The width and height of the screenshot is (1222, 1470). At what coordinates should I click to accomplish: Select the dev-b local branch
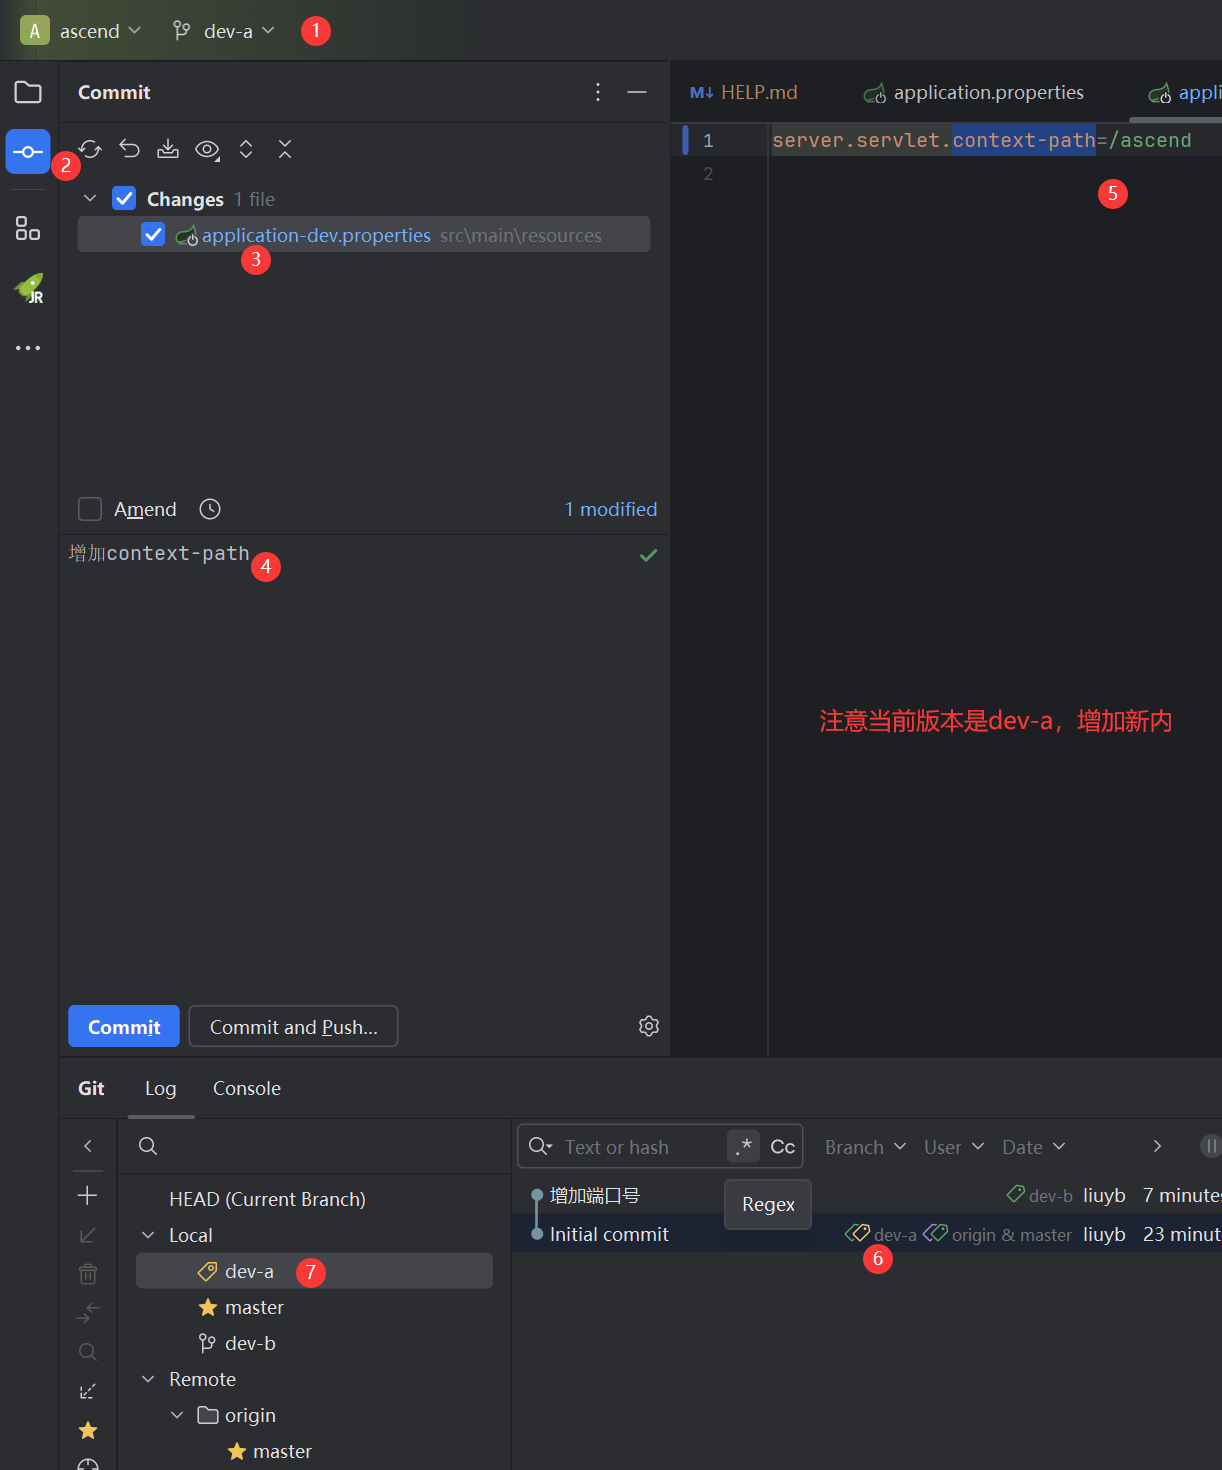coord(250,1343)
